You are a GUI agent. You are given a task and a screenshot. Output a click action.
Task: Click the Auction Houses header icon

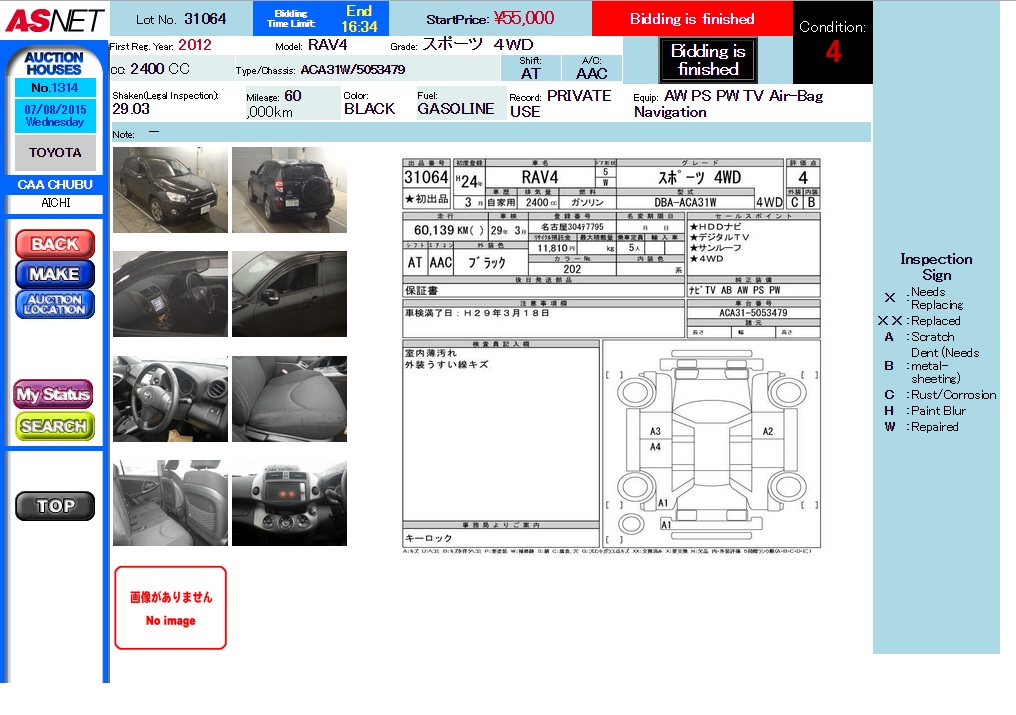pyautogui.click(x=54, y=64)
